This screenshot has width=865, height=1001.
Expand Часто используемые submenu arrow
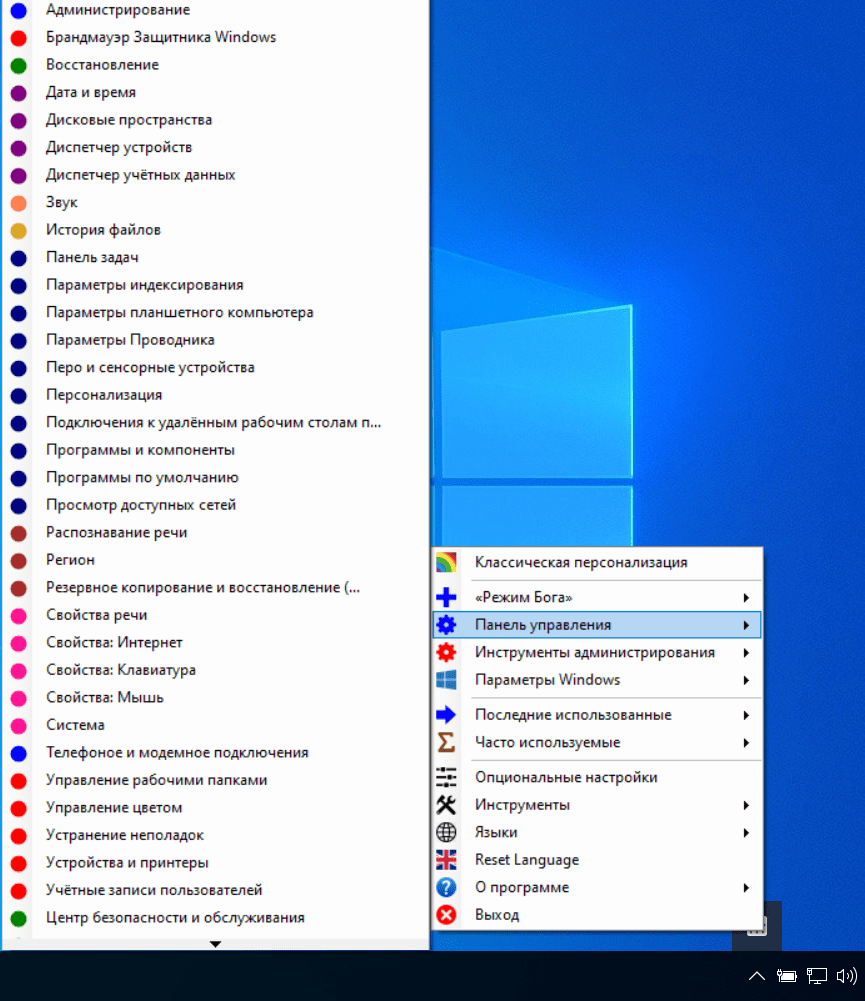746,742
